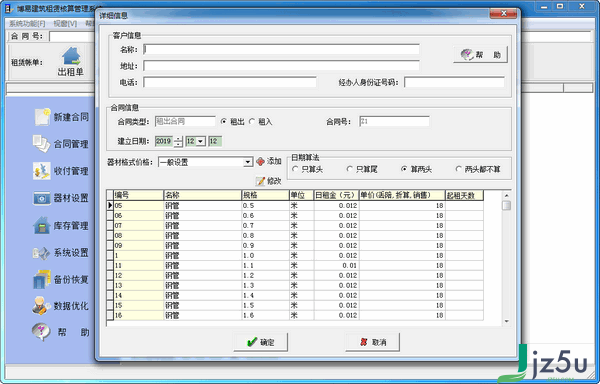Click the table scrollbar thumb

pos(507,205)
